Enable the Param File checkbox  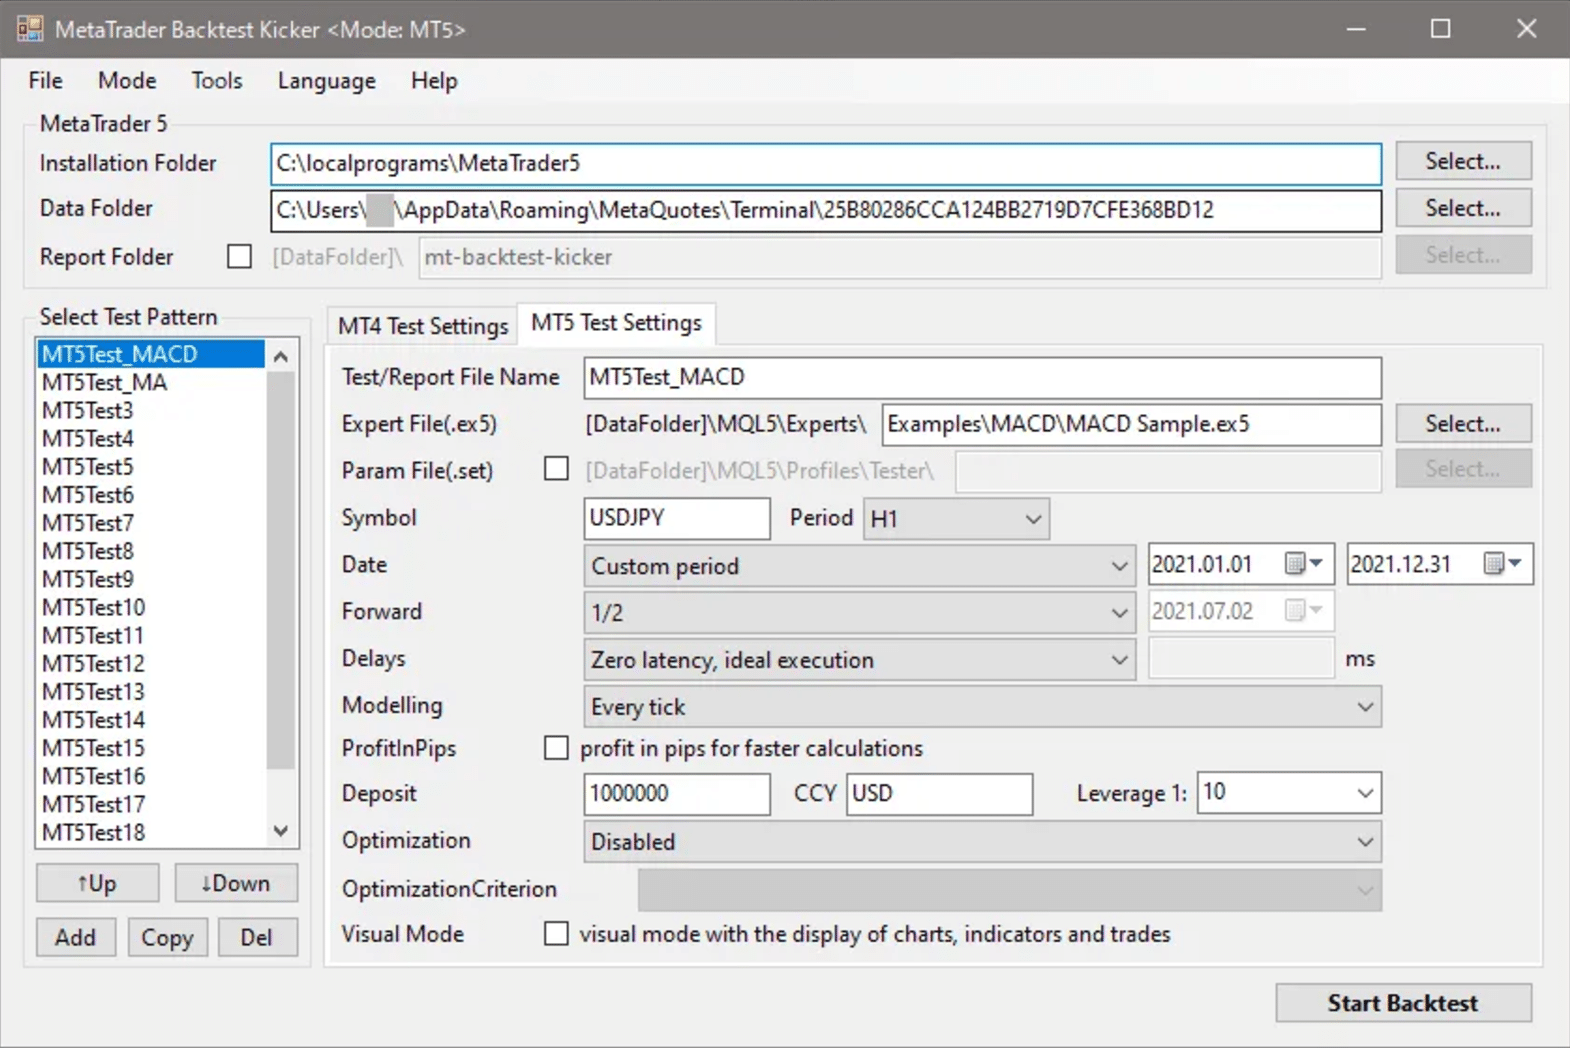[556, 469]
